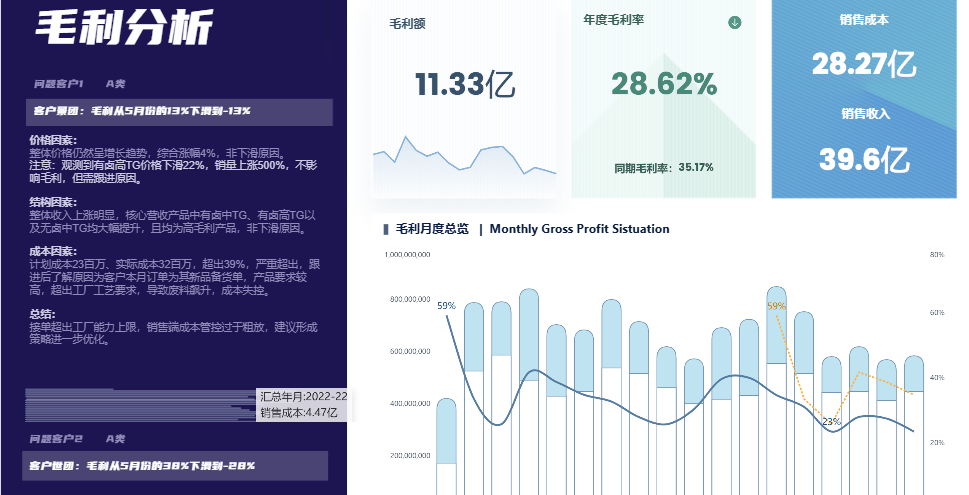The height and width of the screenshot is (495, 969).
Task: Click the 年度毛利率 card label
Action: click(x=614, y=20)
